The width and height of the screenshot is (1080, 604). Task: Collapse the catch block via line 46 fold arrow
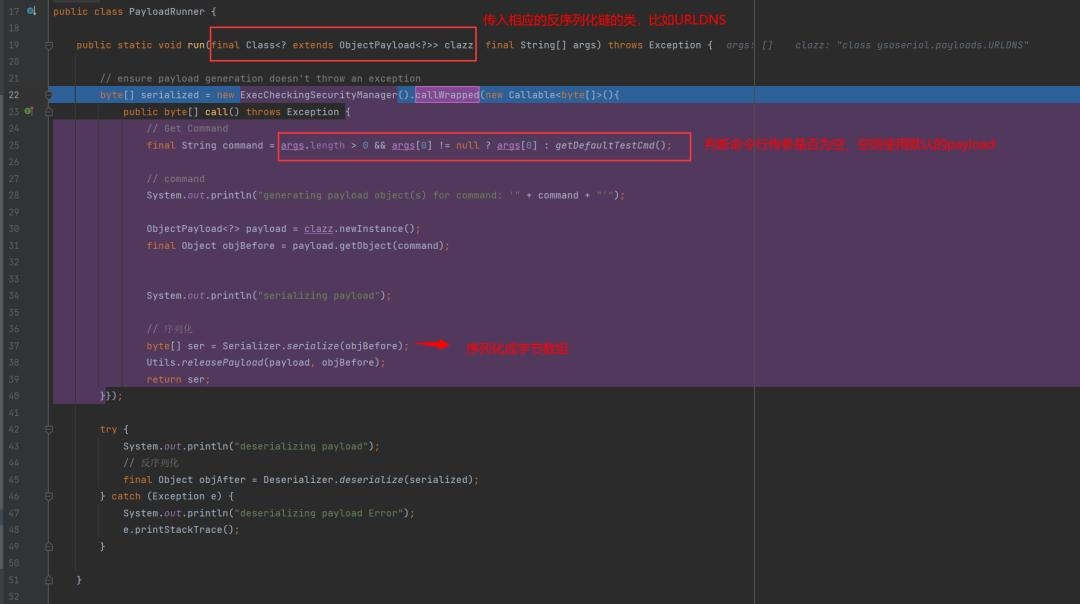47,496
